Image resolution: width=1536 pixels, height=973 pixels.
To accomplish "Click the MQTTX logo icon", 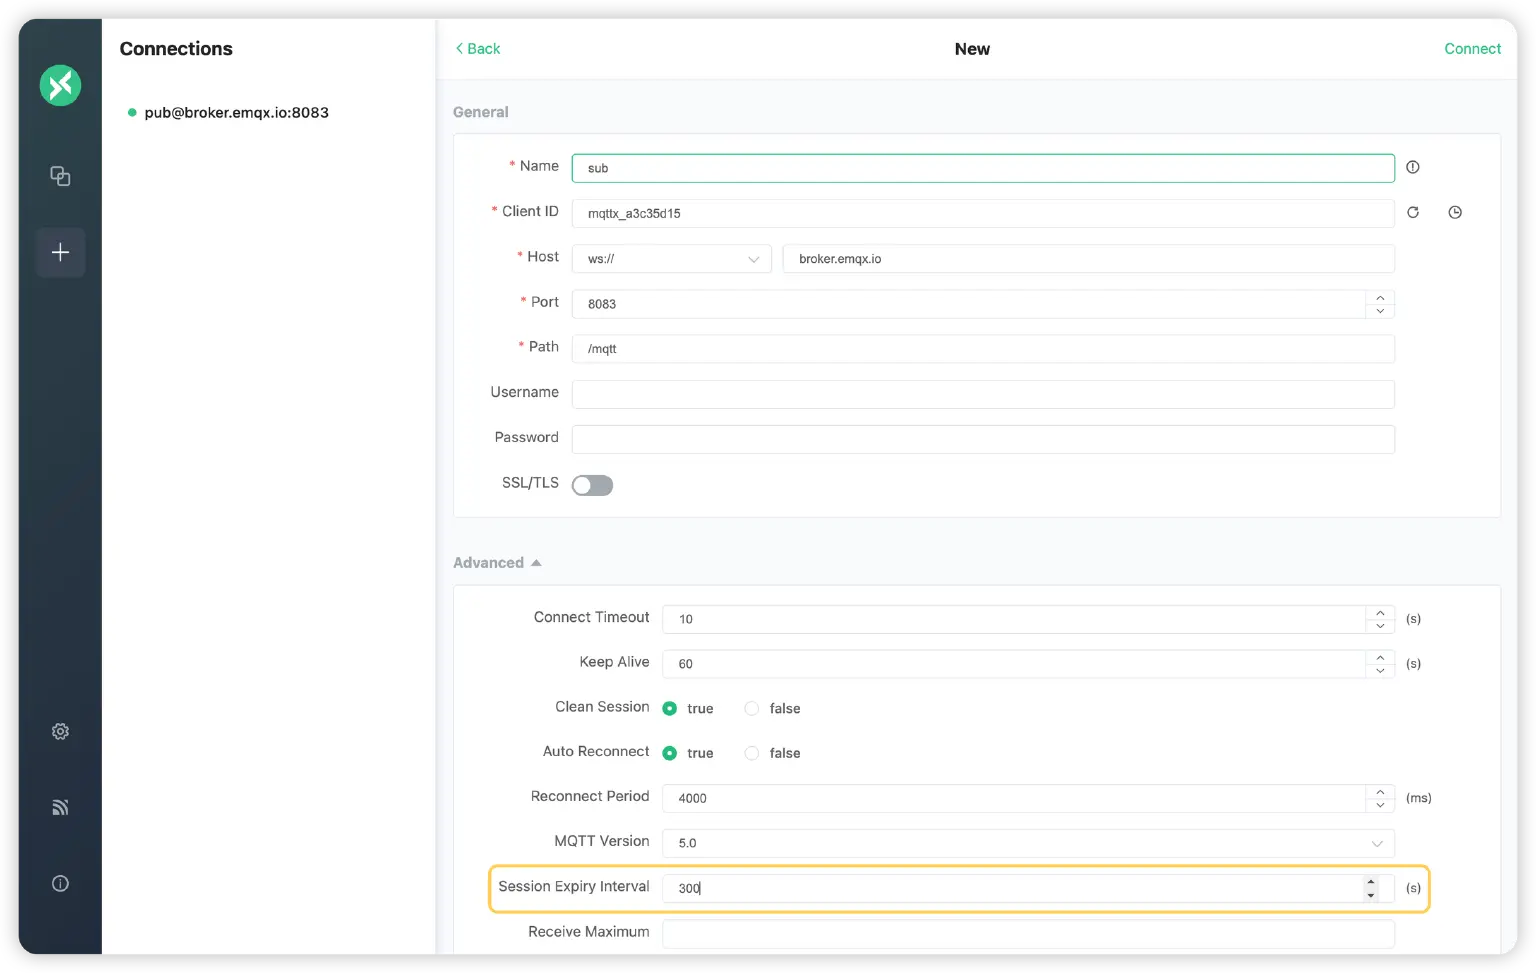I will [60, 85].
